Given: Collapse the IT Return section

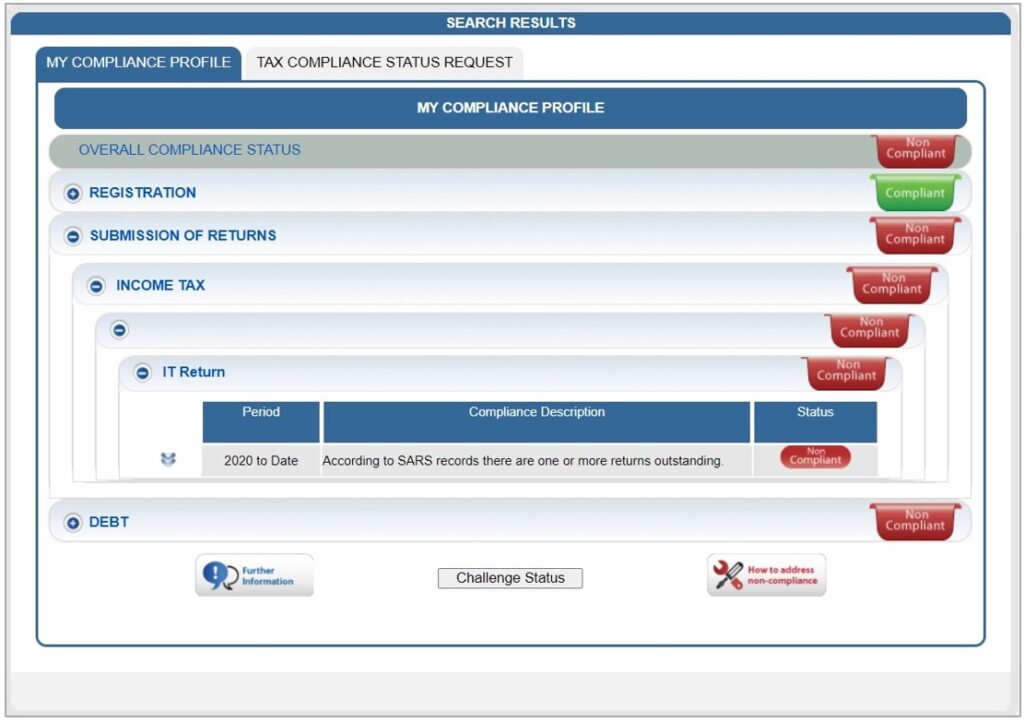Looking at the screenshot, I should (x=142, y=373).
